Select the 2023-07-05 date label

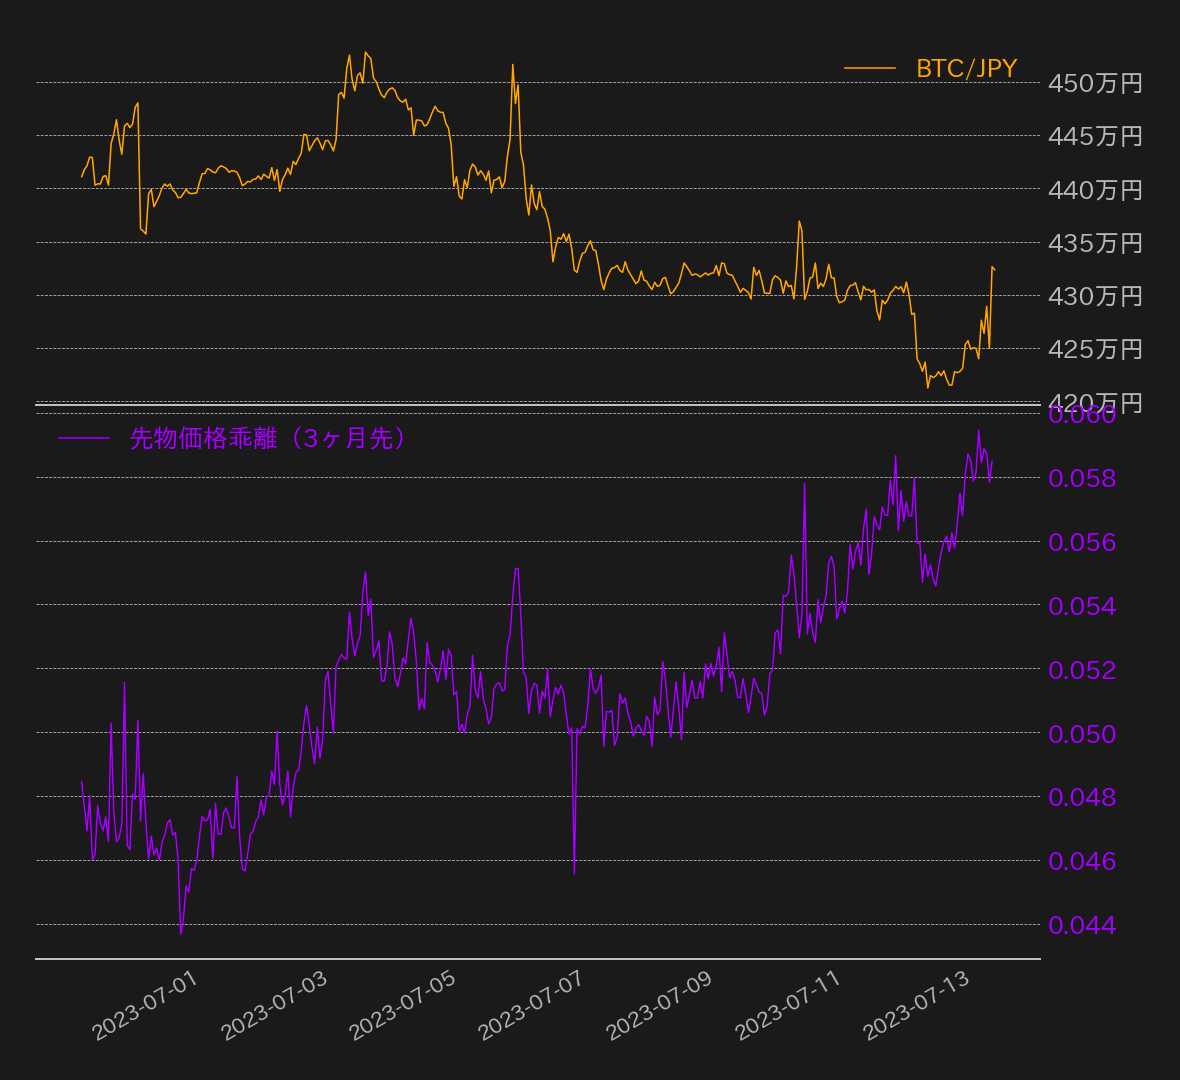(x=402, y=1005)
